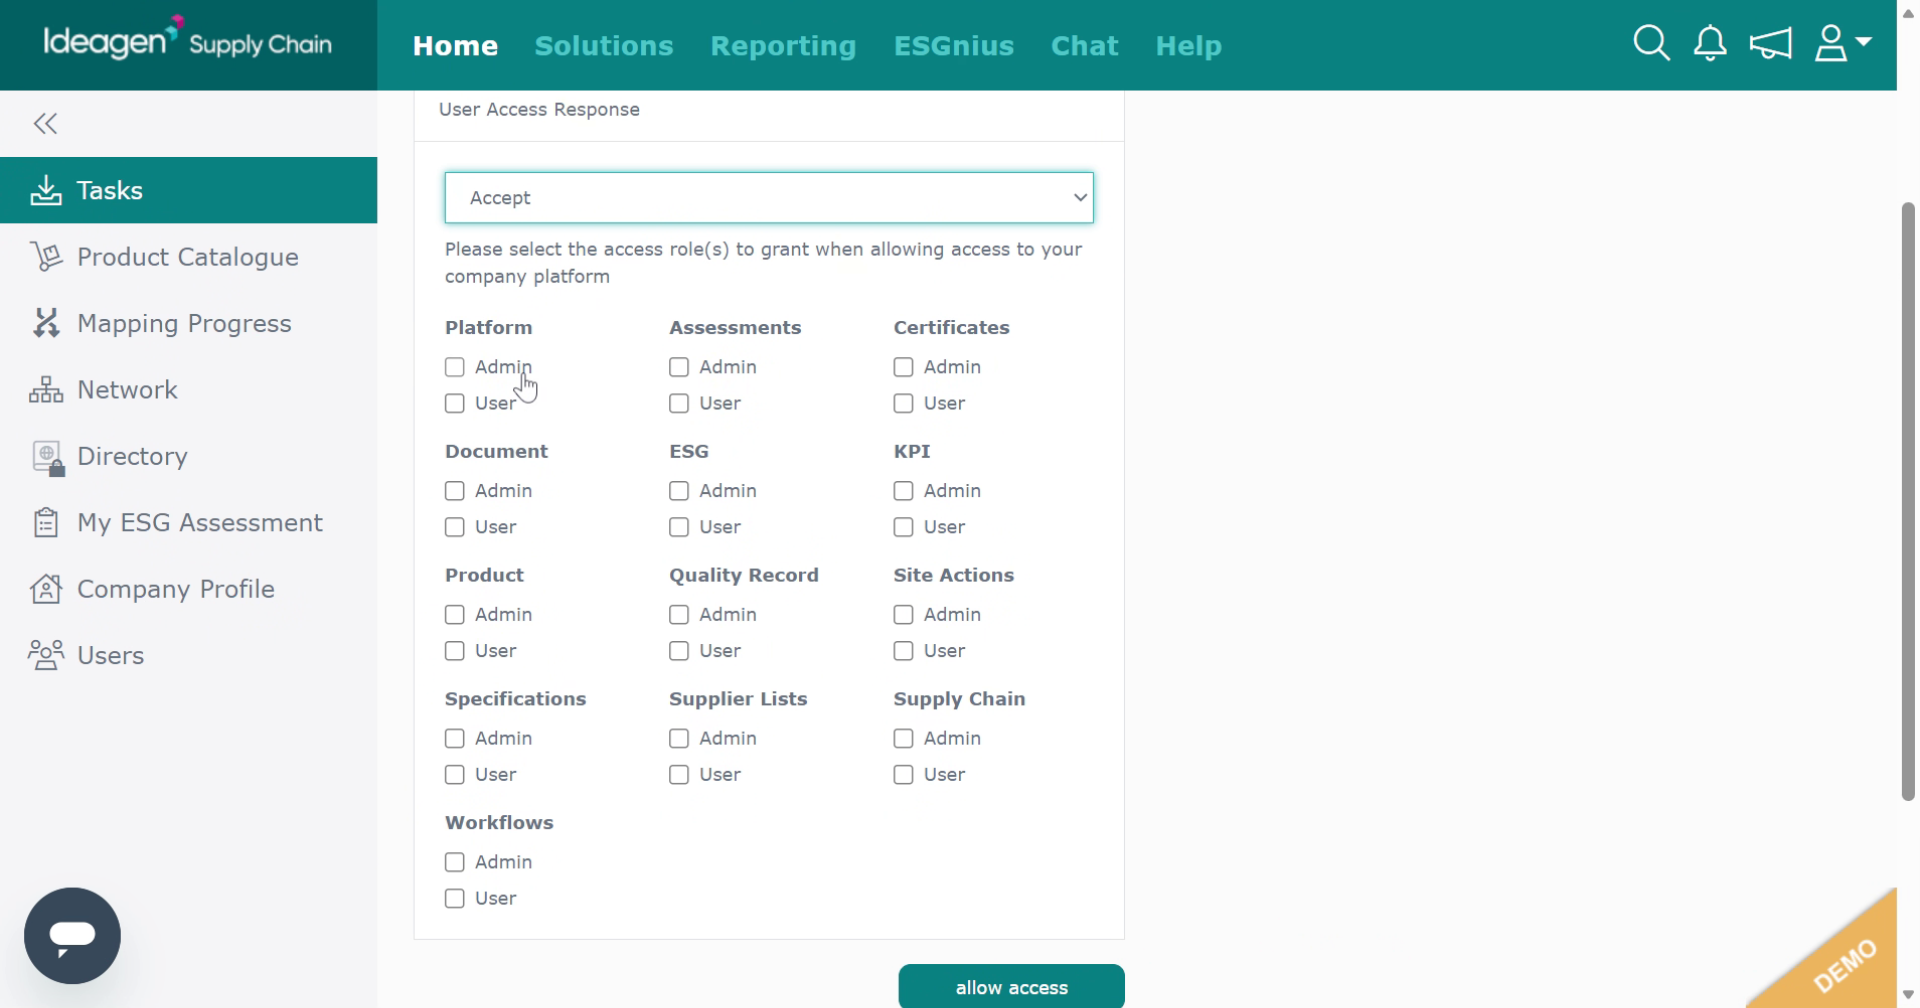Open the ESGnius menu
The image size is (1920, 1008).
click(x=954, y=46)
